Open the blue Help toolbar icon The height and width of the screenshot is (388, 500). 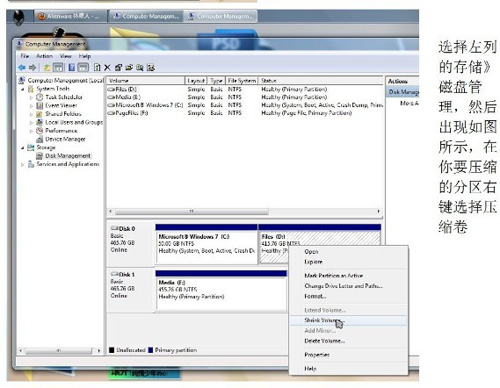(71, 68)
